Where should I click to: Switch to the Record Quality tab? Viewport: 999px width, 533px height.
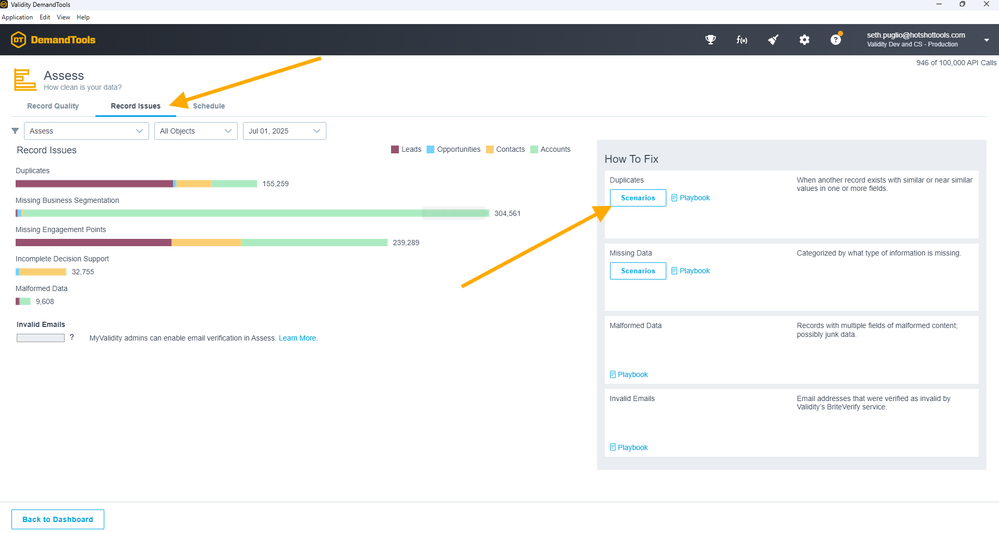coord(53,106)
